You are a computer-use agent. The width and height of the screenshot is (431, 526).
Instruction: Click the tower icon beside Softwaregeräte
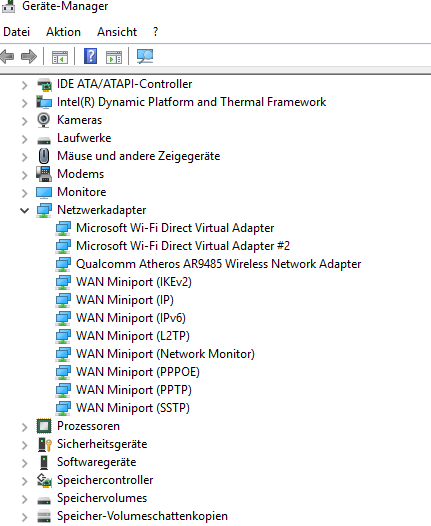[x=44, y=462]
